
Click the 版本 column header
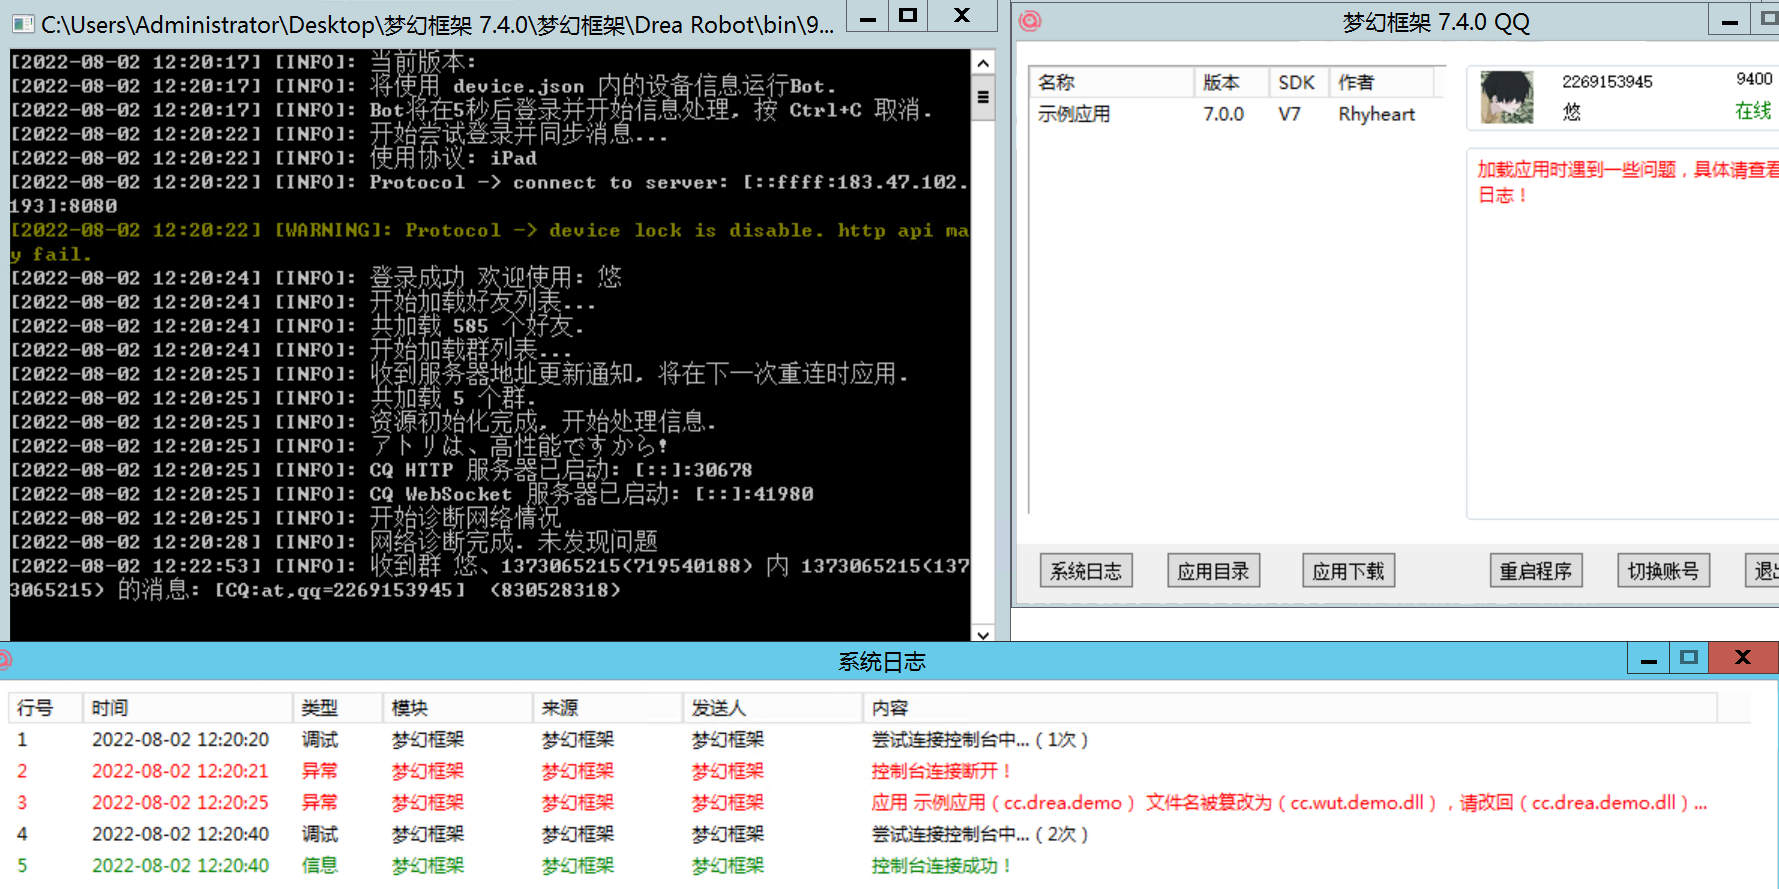1231,82
